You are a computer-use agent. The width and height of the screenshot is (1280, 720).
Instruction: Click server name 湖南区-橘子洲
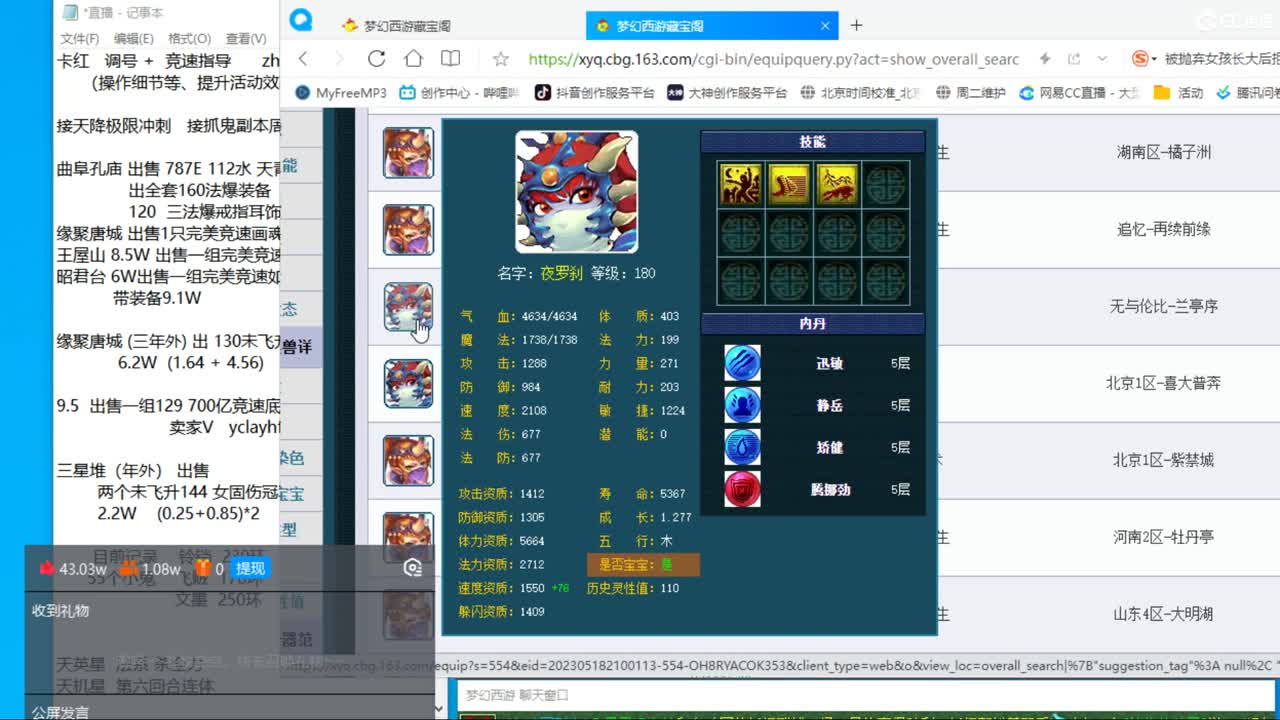[x=1164, y=152]
